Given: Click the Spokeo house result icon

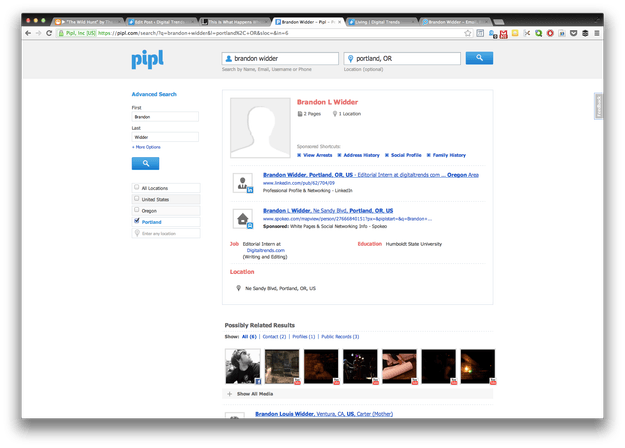Looking at the screenshot, I should 243,219.
